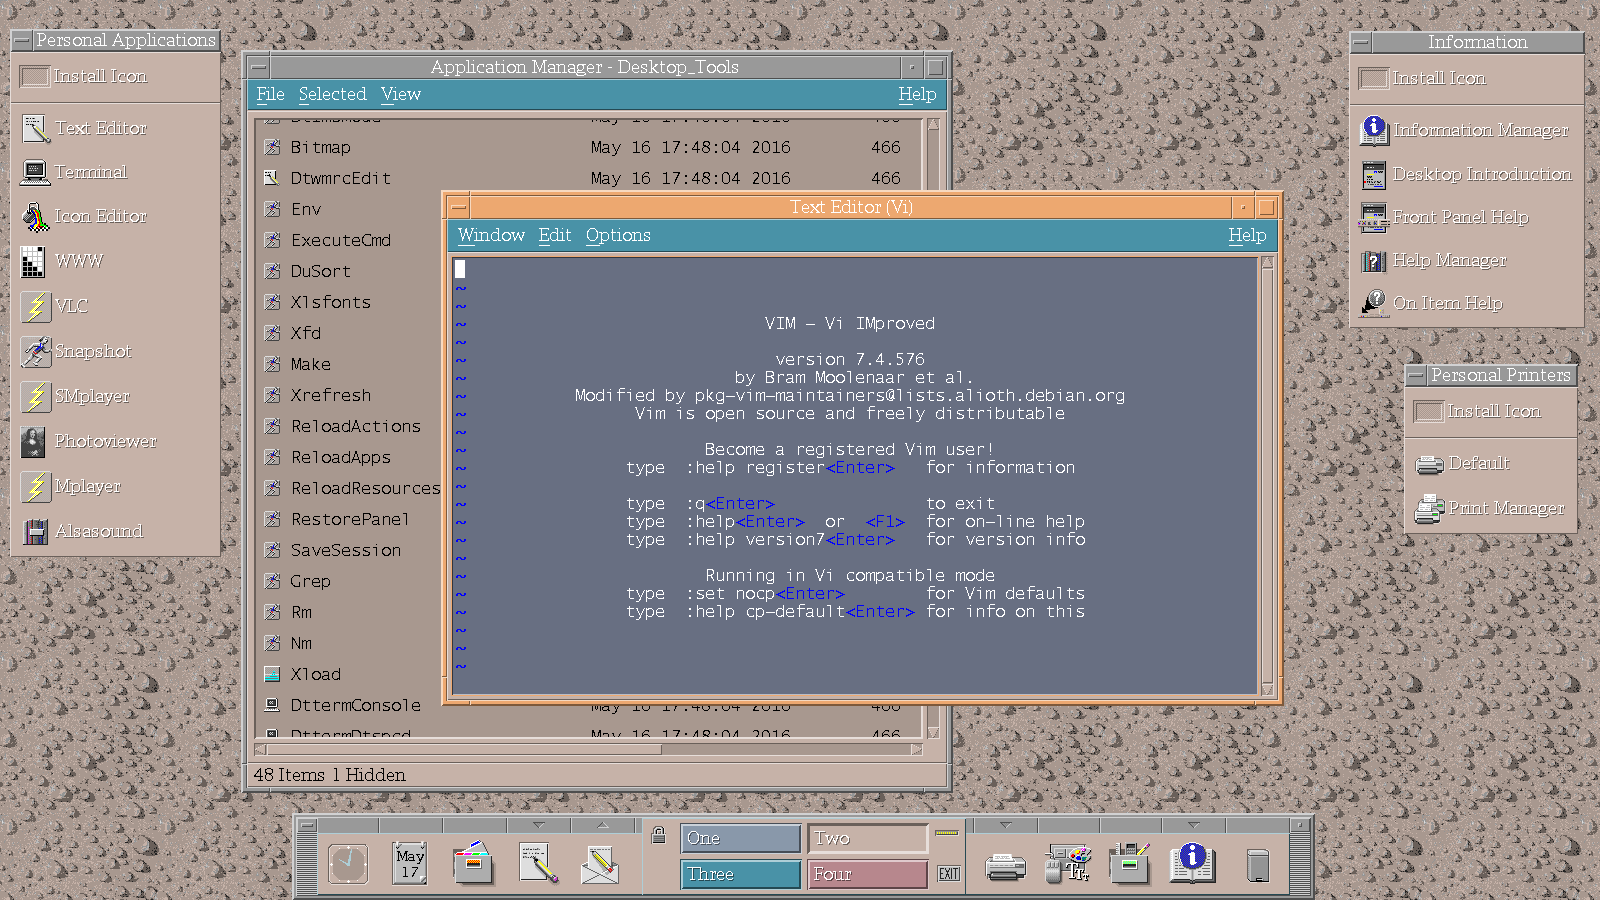Start the Snapshot tool
This screenshot has width=1600, height=900.
[76, 351]
